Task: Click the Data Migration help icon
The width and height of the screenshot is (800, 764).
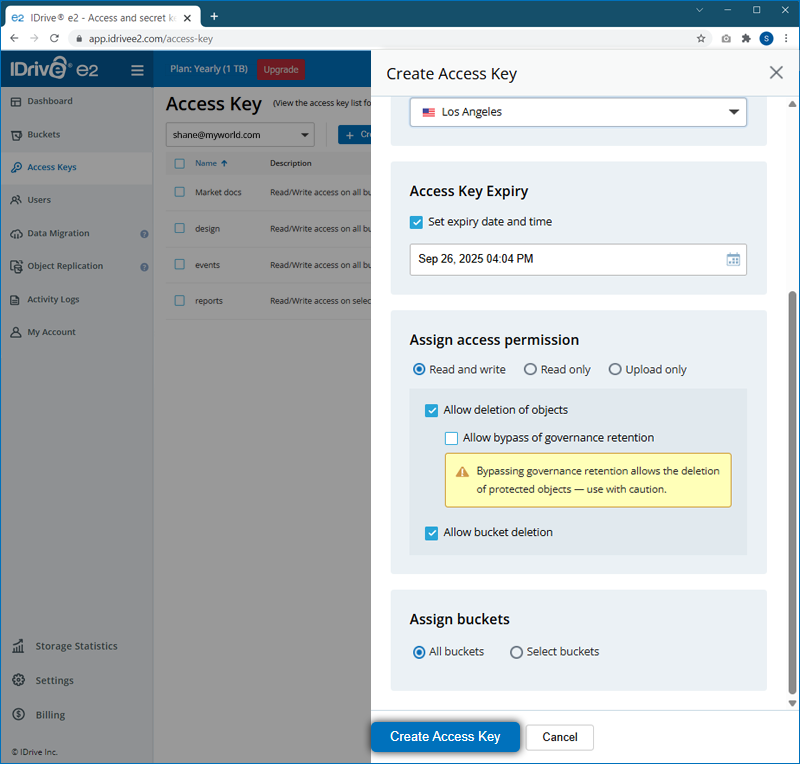Action: [x=144, y=234]
